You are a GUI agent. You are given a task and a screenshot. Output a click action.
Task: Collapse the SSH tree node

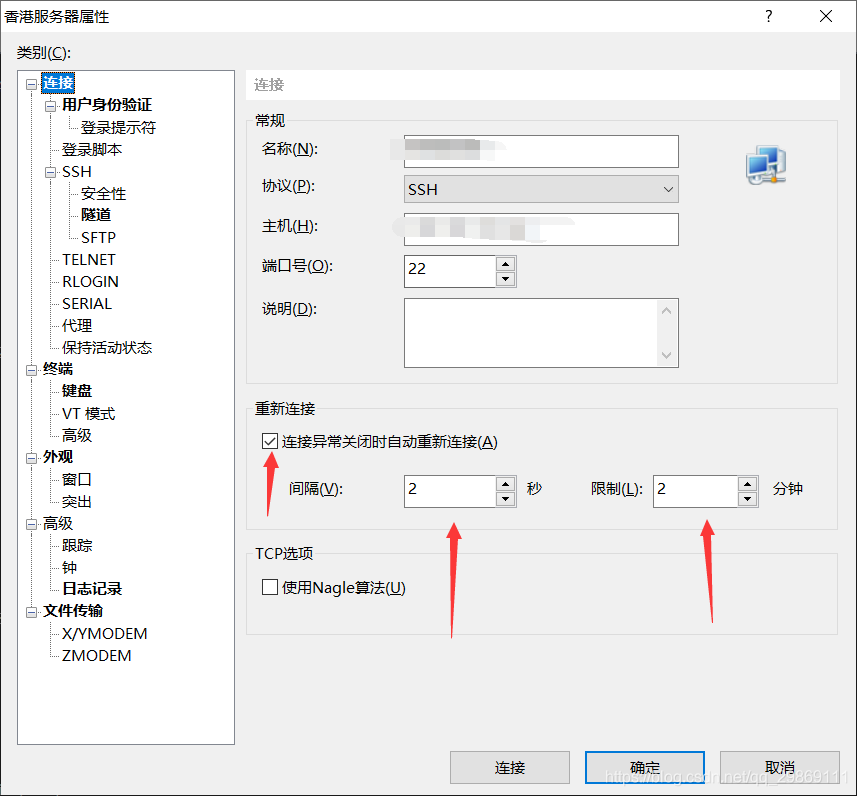tap(51, 172)
